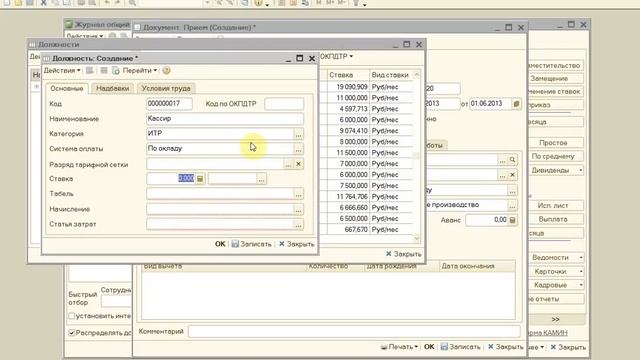The width and height of the screenshot is (640, 360).
Task: Click the Комментарий input field
Action: click(x=354, y=331)
